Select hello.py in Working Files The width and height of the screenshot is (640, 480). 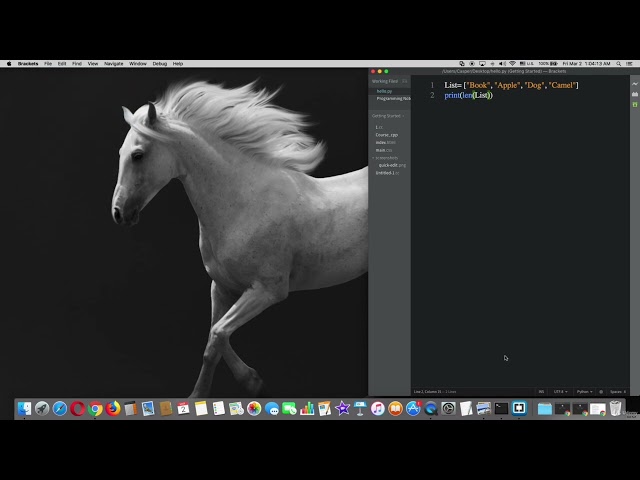point(384,91)
